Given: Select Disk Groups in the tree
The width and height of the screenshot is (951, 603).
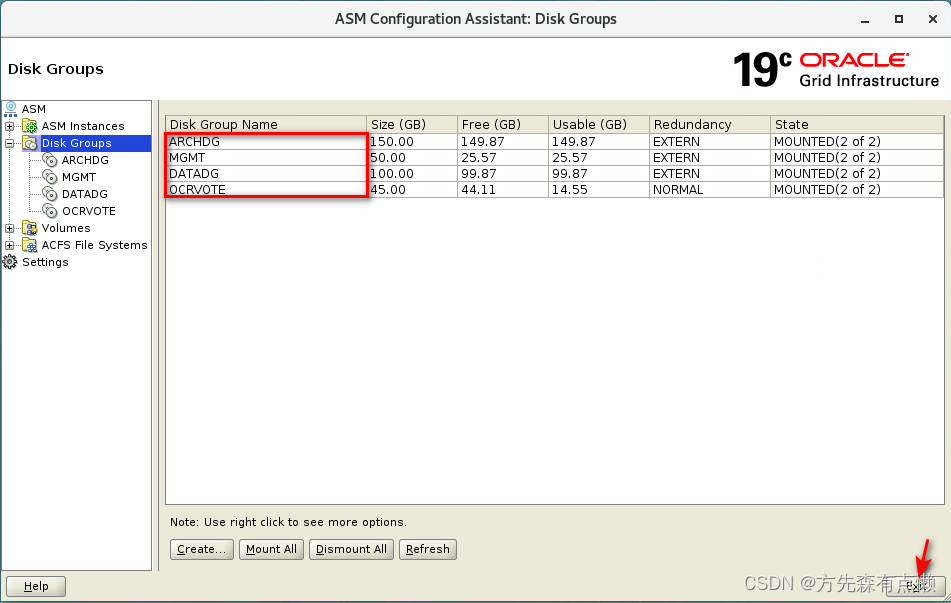Looking at the screenshot, I should 76,143.
